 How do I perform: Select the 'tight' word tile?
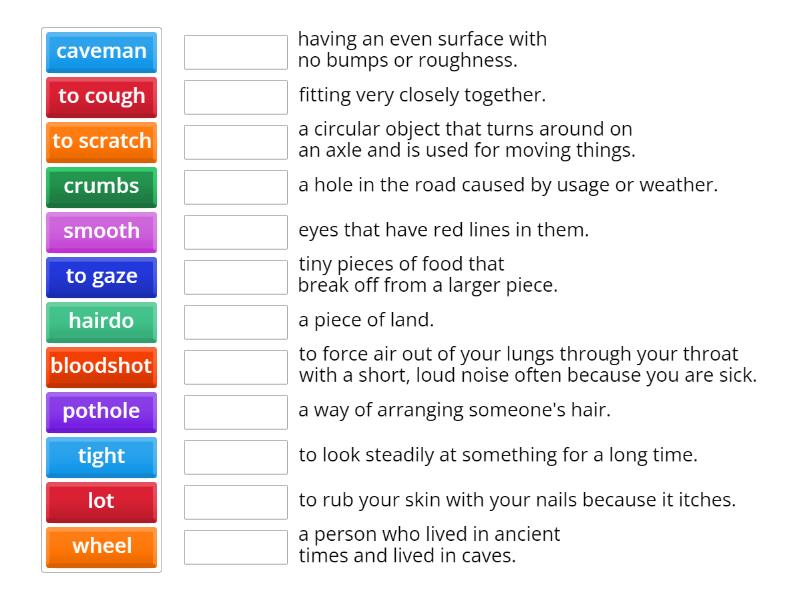[101, 456]
